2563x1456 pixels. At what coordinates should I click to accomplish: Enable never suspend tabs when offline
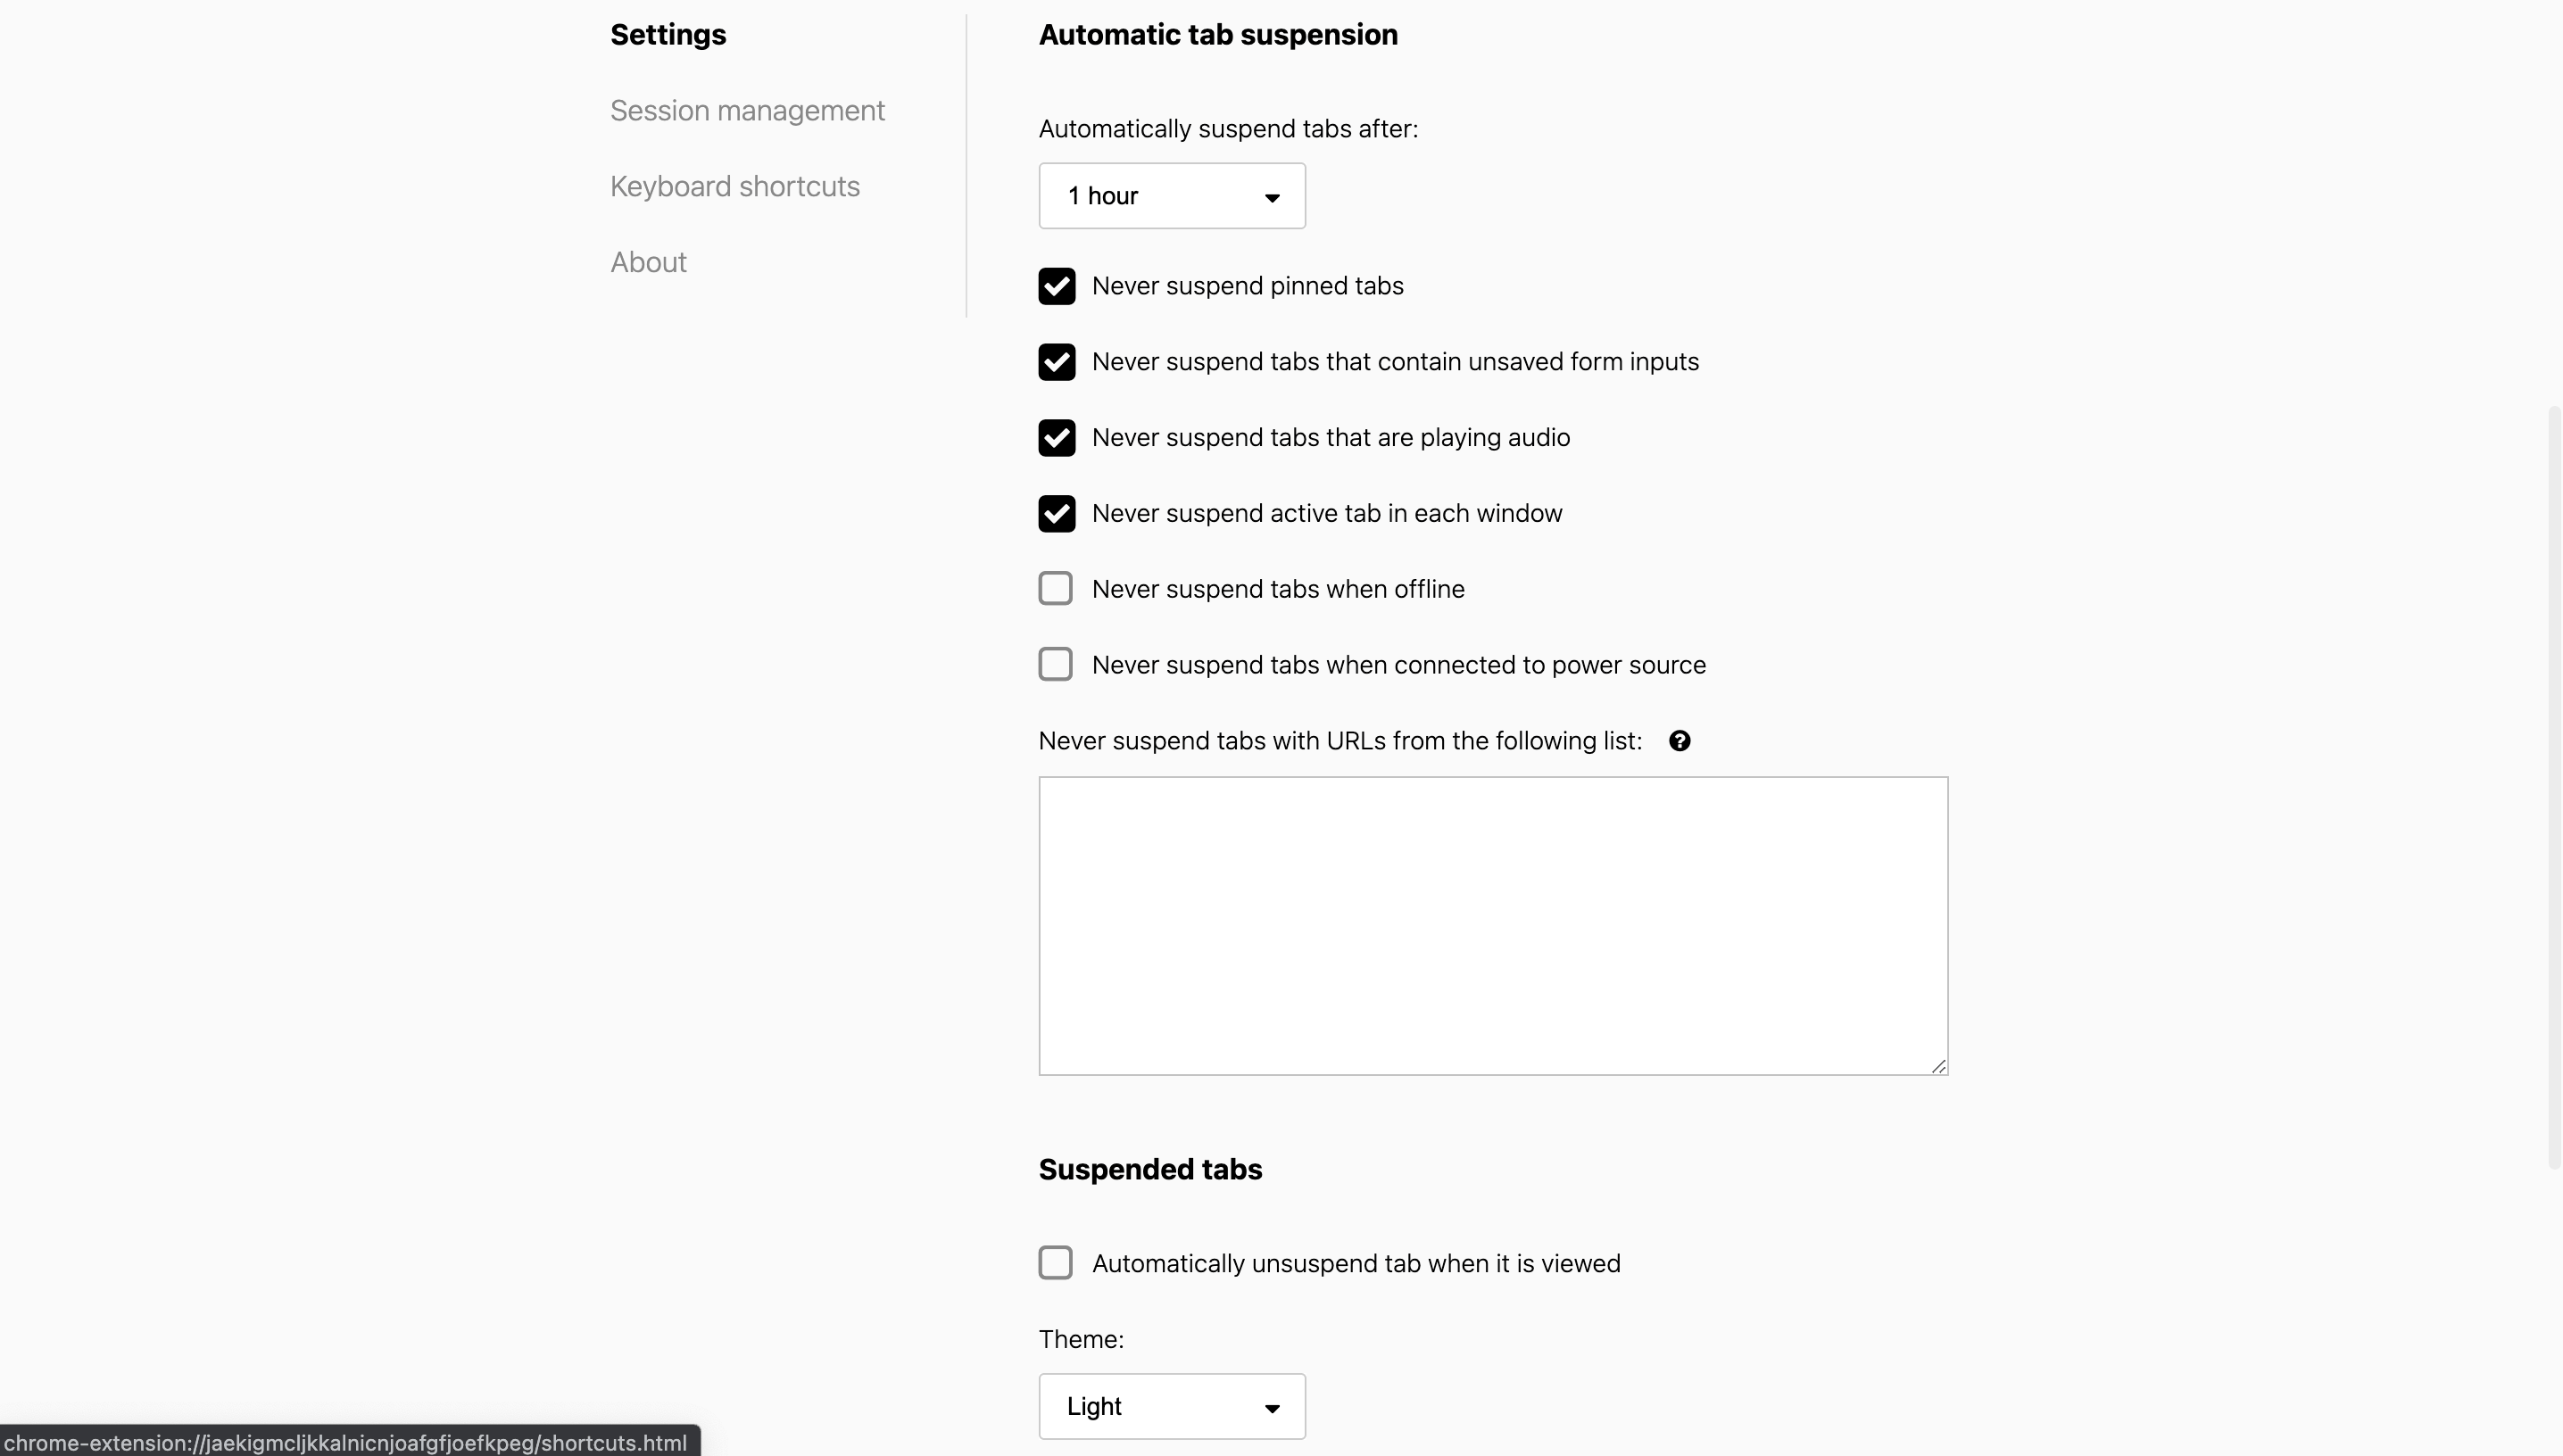pos(1055,589)
